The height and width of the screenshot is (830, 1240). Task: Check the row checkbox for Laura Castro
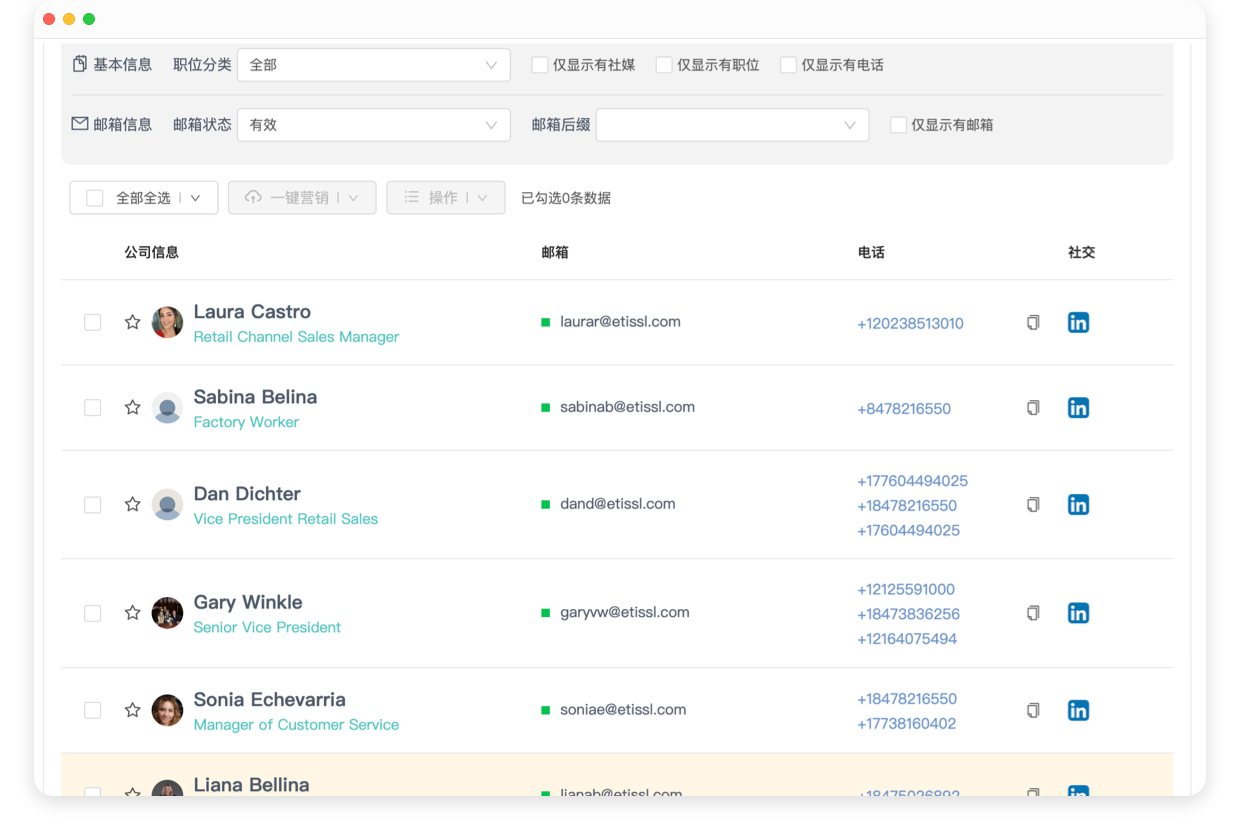coord(92,322)
